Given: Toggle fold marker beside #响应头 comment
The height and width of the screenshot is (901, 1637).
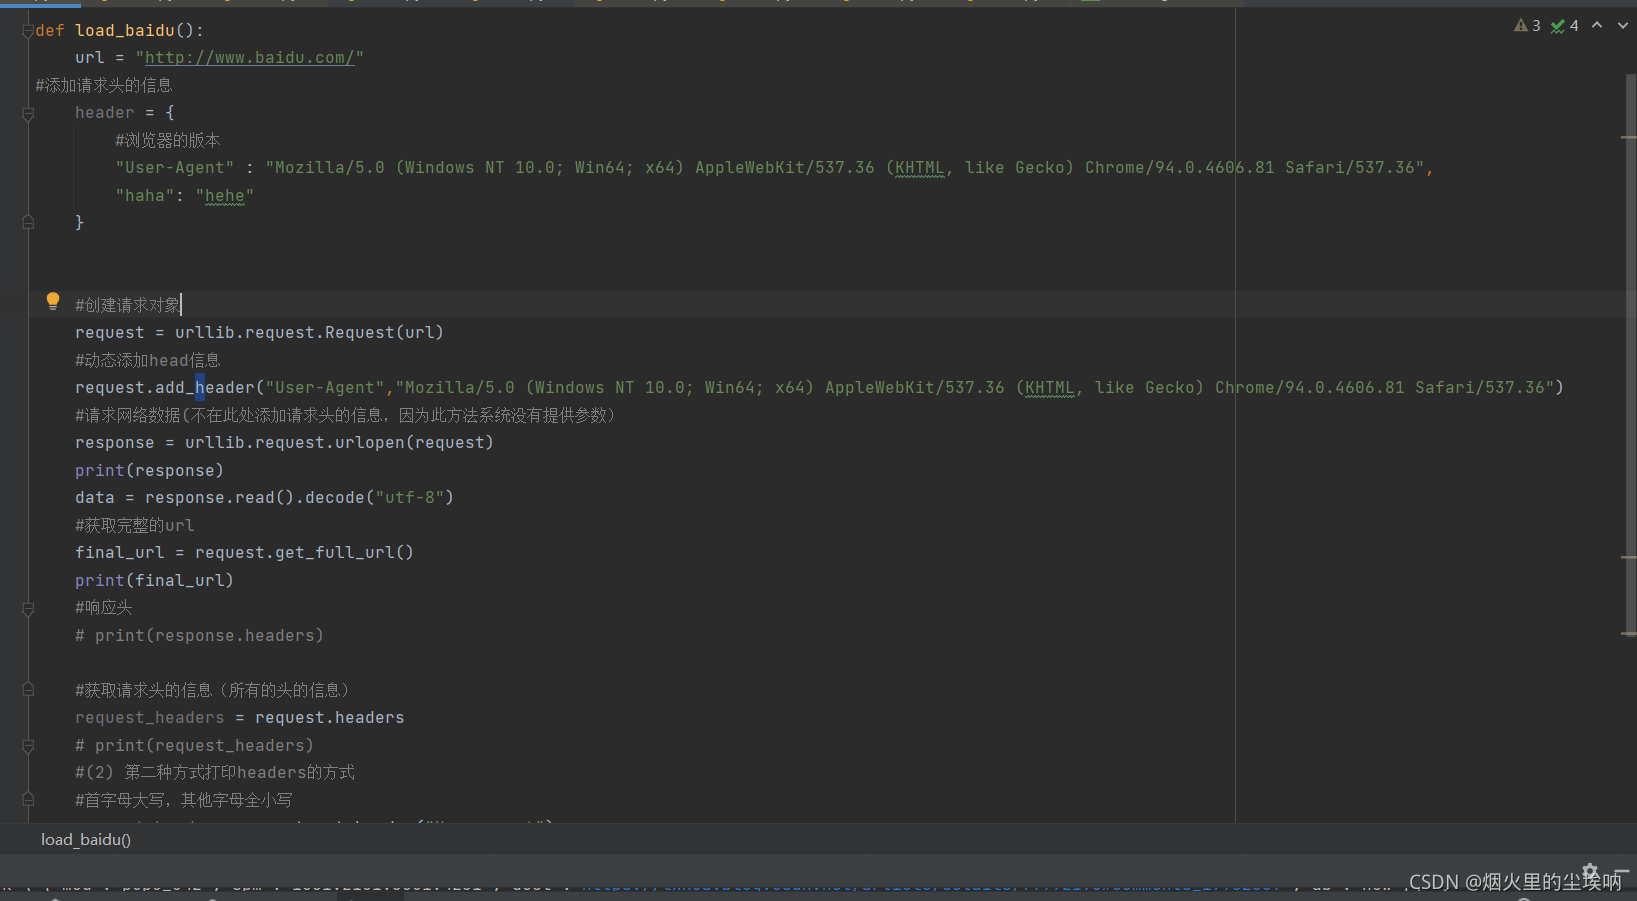Looking at the screenshot, I should [28, 608].
